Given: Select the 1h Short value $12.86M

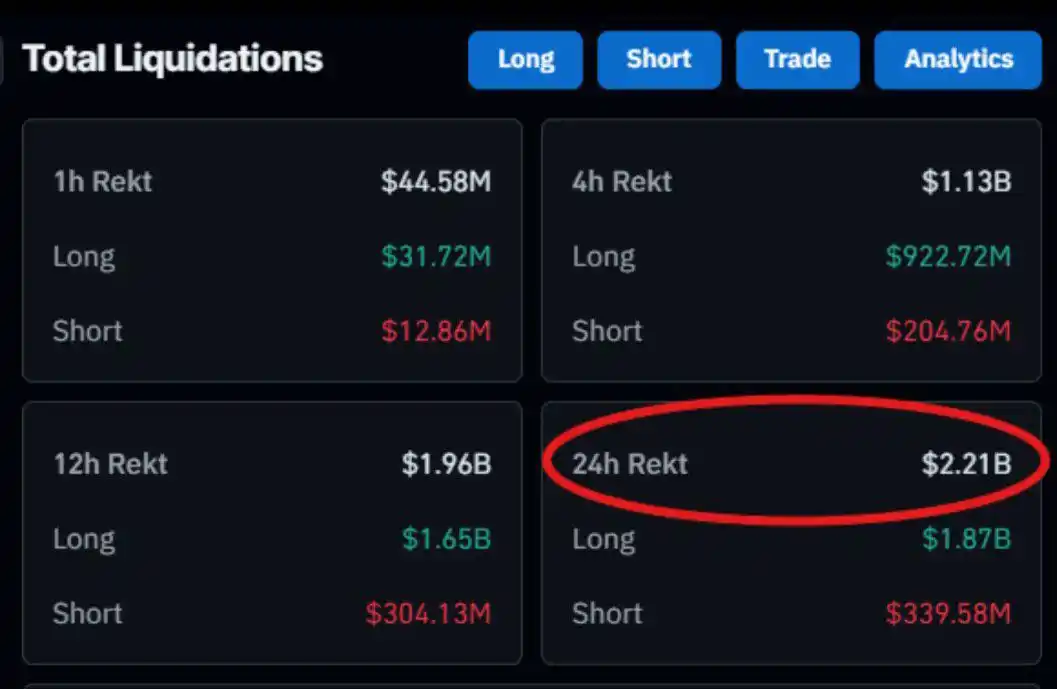Looking at the screenshot, I should [436, 331].
